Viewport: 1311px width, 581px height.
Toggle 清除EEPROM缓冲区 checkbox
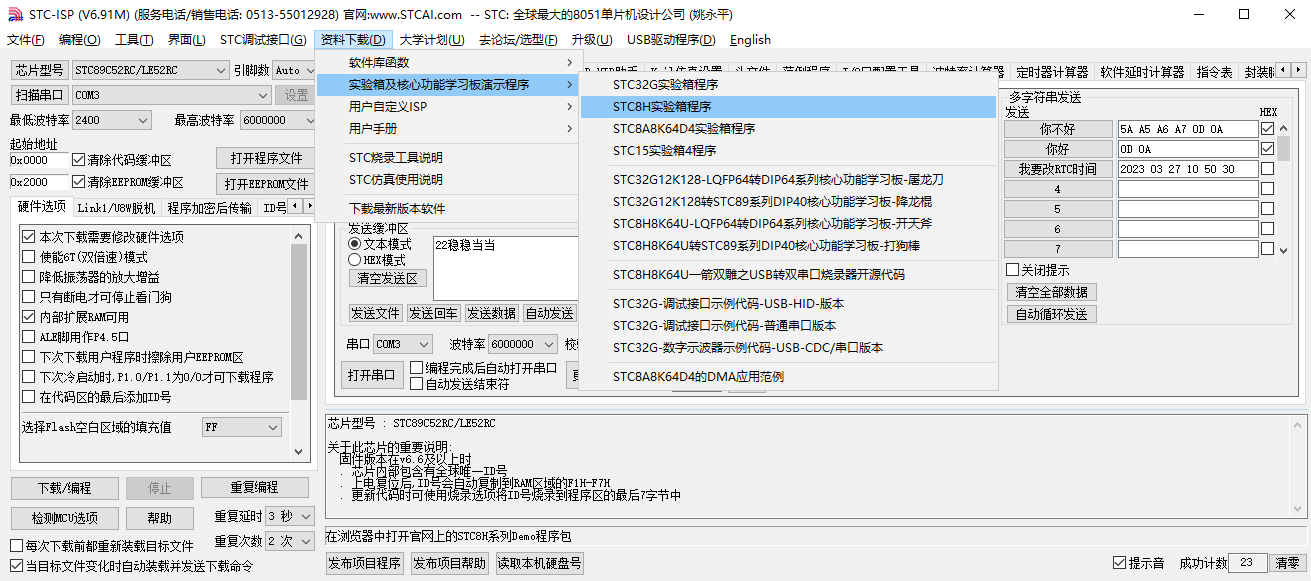pyautogui.click(x=79, y=182)
